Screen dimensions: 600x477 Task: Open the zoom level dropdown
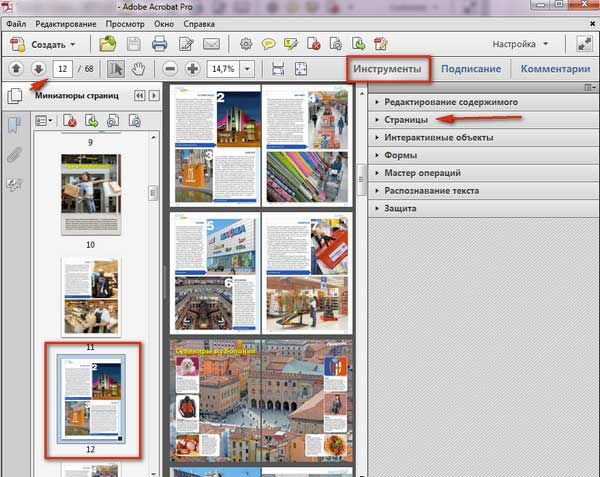click(246, 69)
